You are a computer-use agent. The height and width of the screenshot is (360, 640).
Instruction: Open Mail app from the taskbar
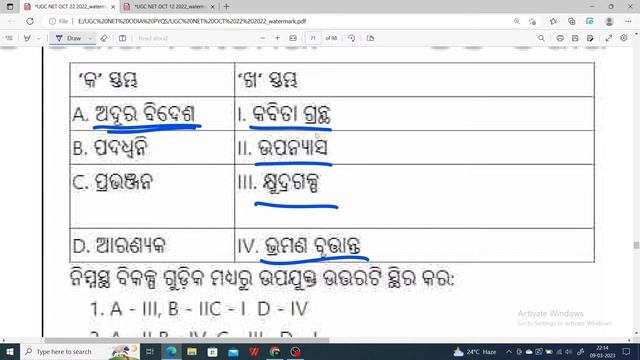233,351
